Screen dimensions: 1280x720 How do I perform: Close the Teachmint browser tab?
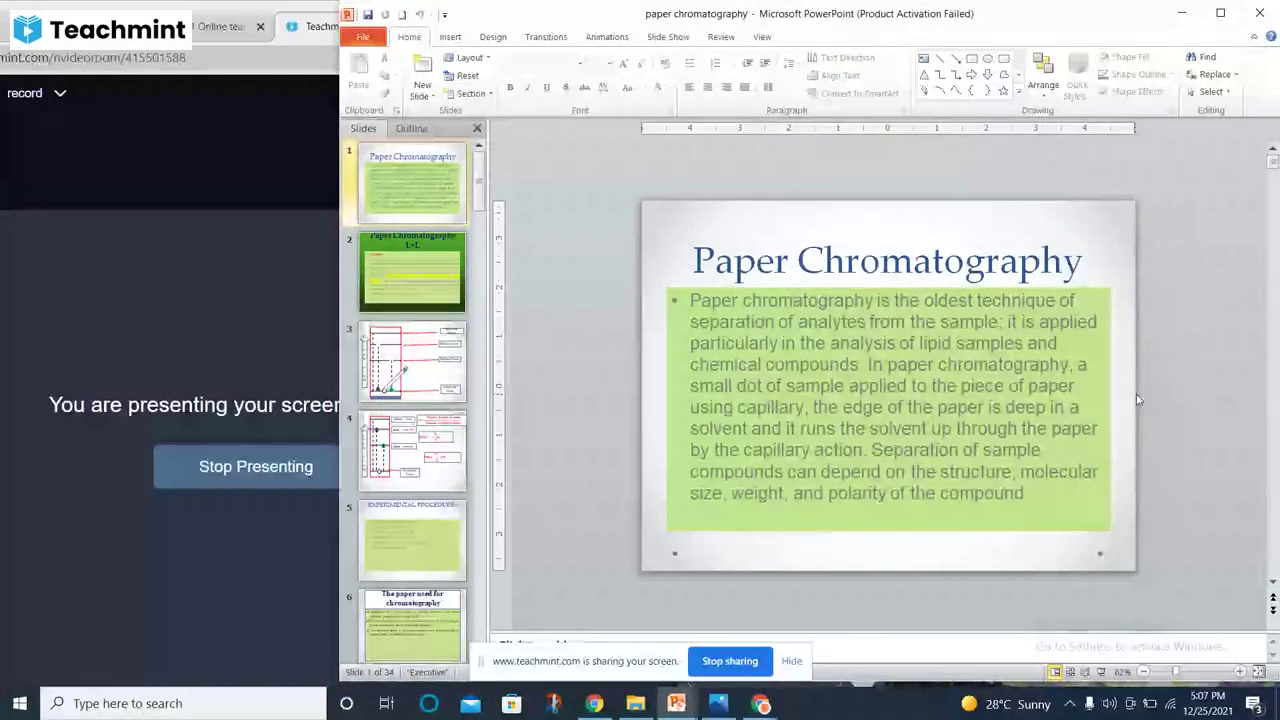point(261,27)
